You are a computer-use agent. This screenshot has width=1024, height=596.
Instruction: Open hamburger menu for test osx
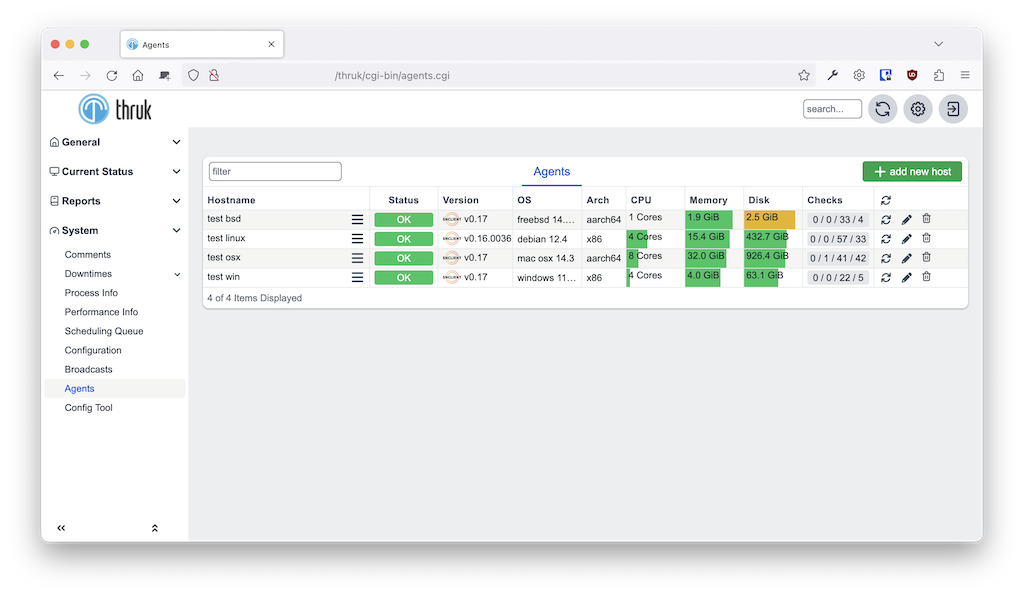click(357, 259)
